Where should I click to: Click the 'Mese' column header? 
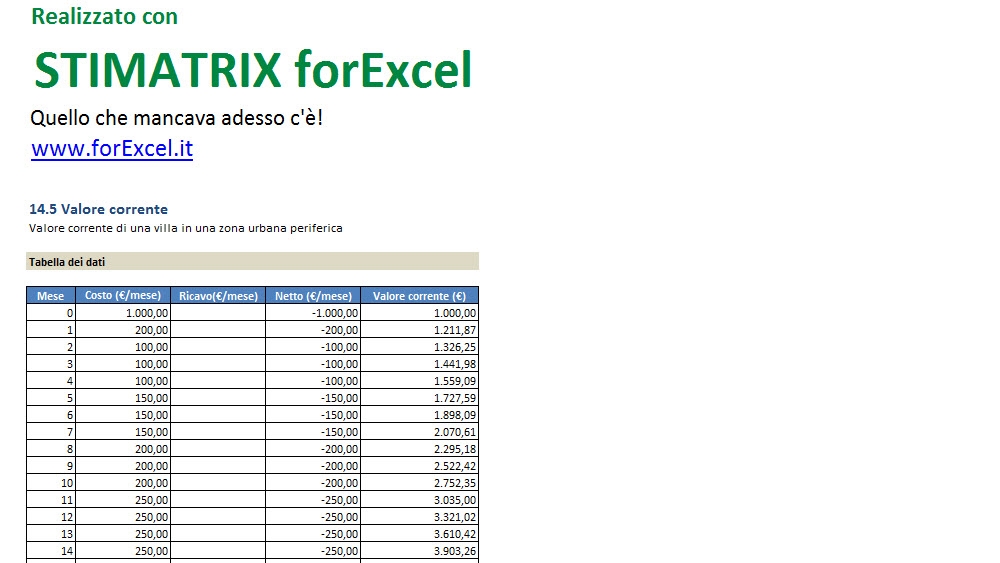[x=51, y=295]
